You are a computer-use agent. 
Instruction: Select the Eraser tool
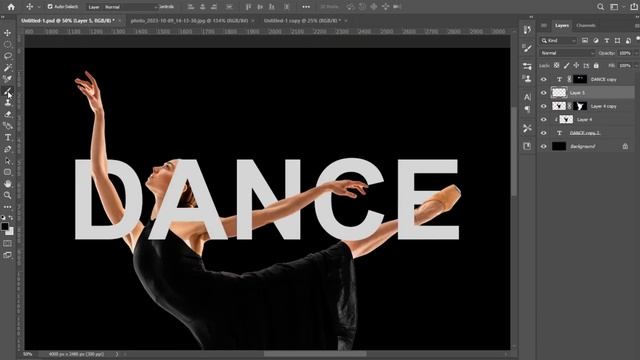coord(7,114)
